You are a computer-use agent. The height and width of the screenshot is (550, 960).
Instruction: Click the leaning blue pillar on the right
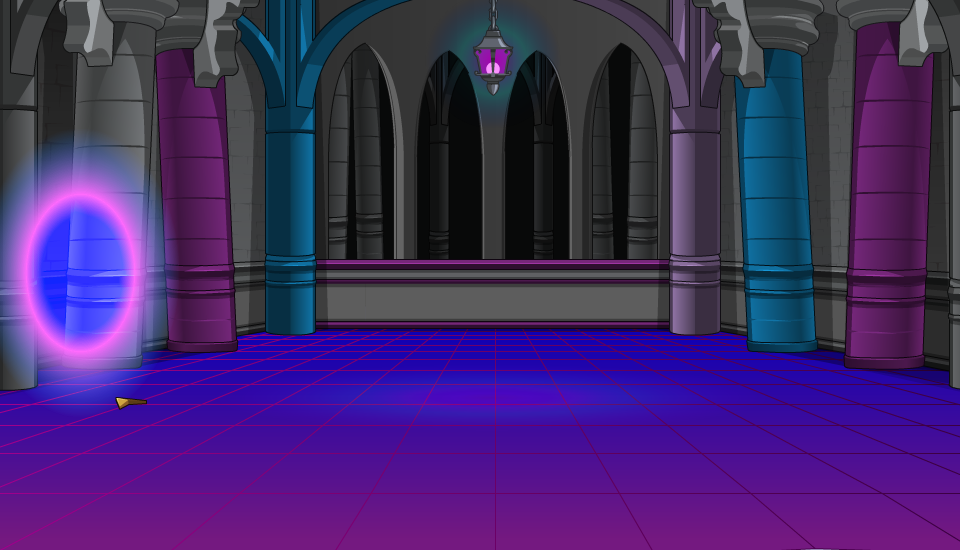pos(777,200)
